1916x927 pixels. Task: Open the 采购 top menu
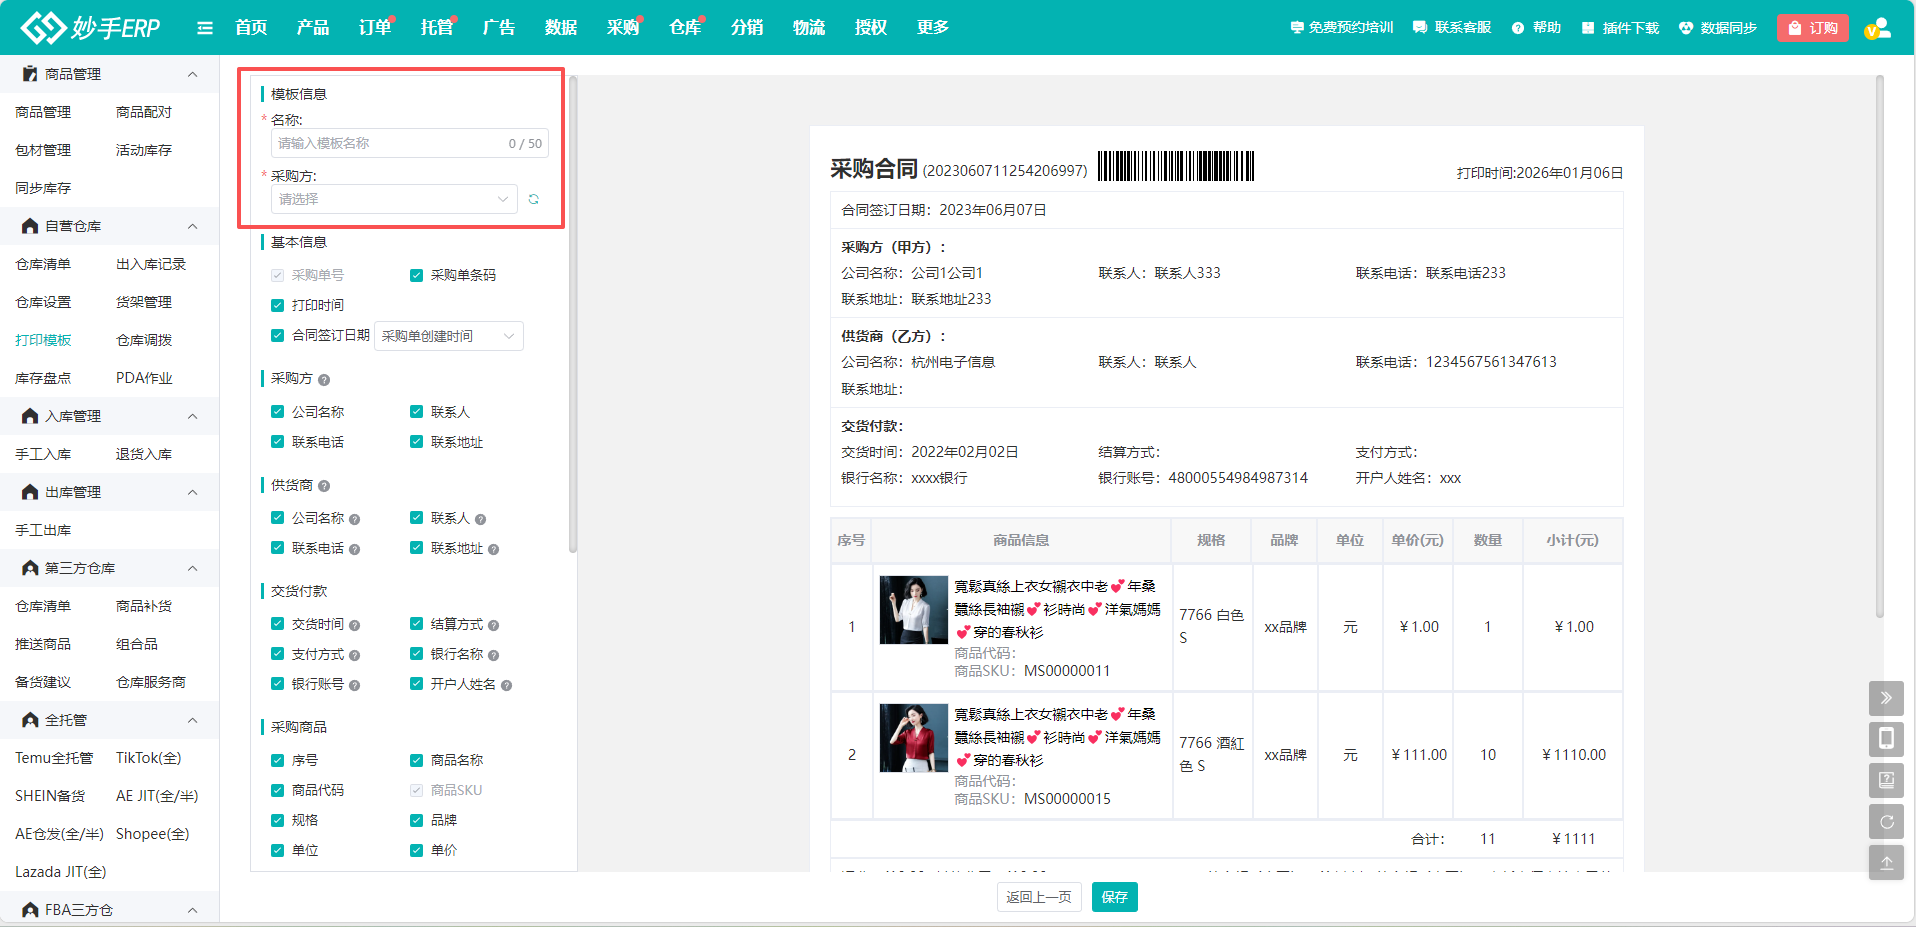(622, 28)
